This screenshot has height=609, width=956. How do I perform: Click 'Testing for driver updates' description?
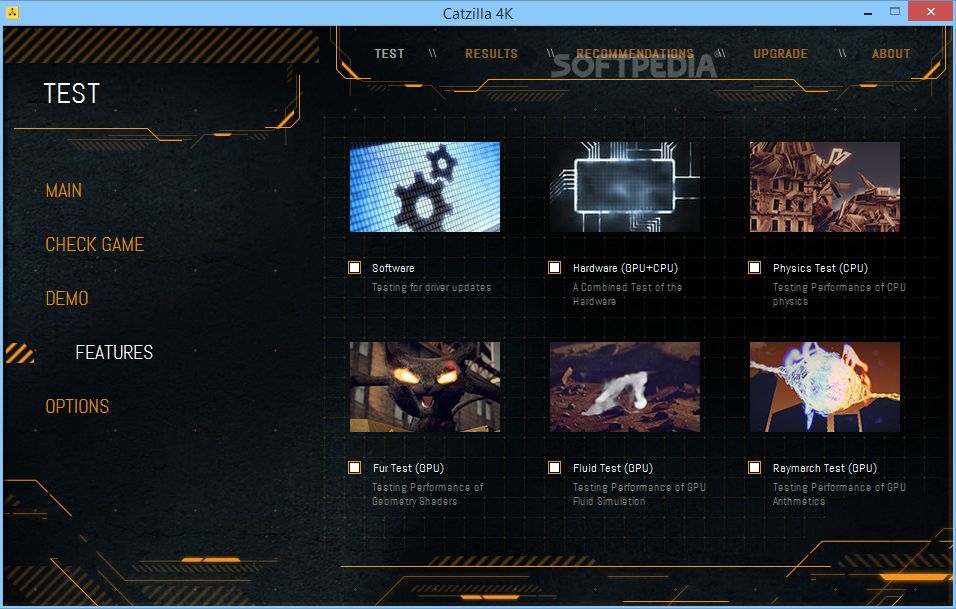432,287
